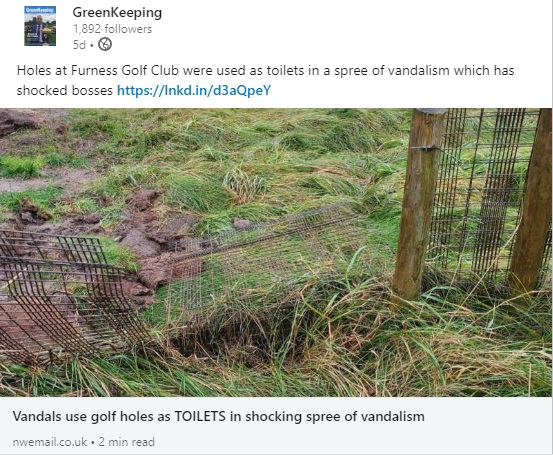Open the GreenKeeping profile avatar

[40, 26]
